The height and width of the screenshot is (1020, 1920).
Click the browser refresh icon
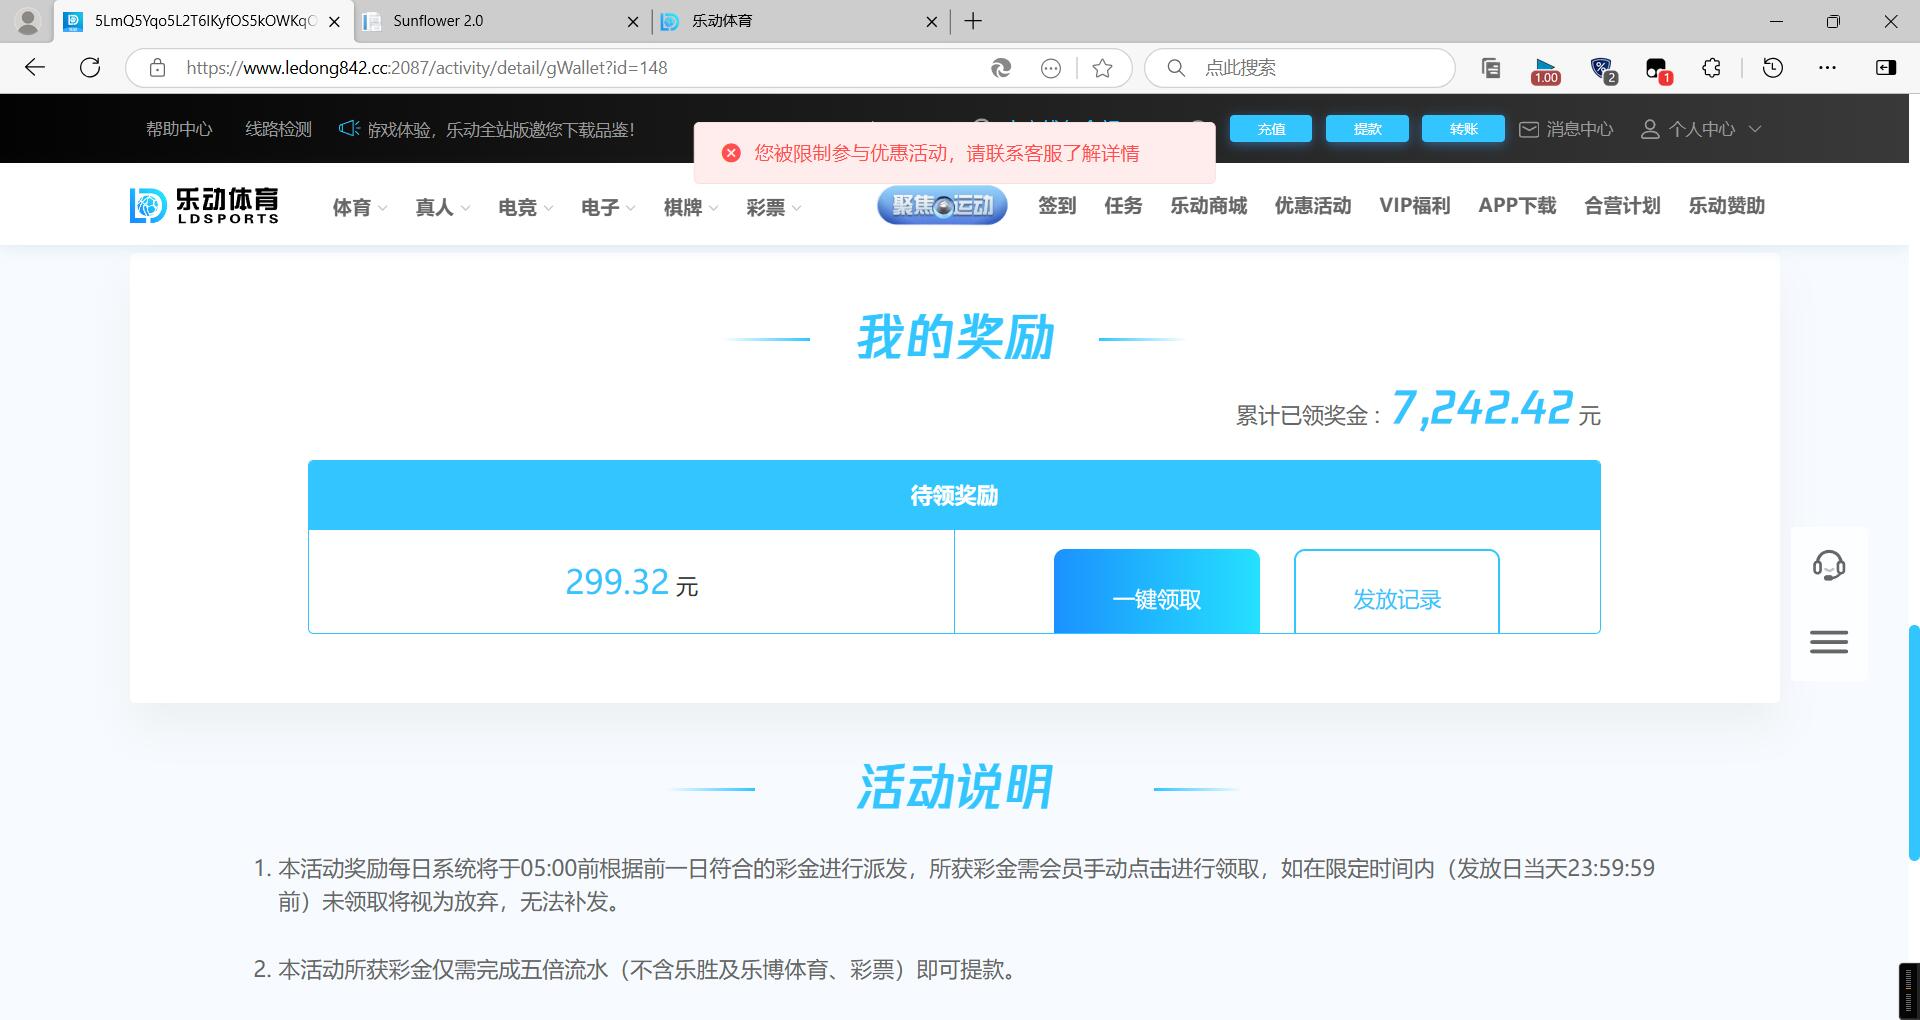point(90,68)
